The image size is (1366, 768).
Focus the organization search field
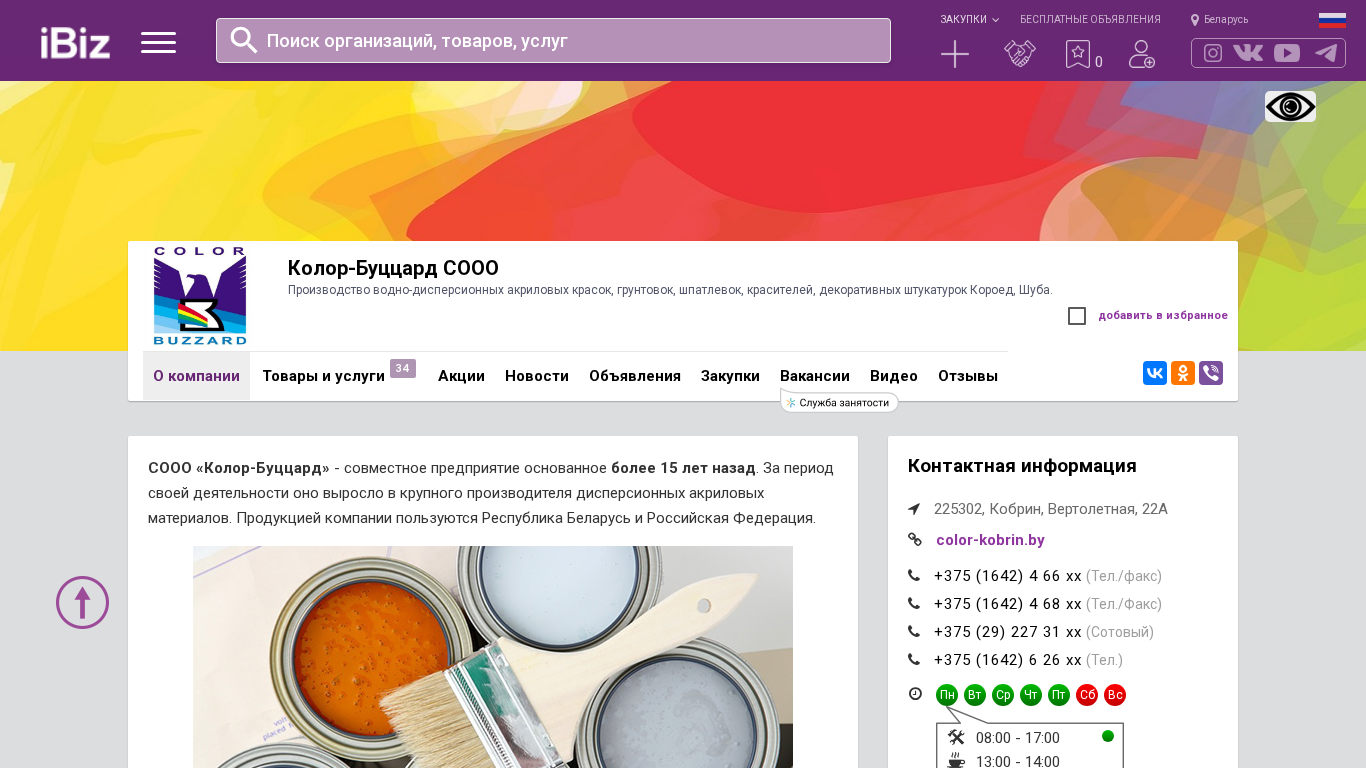pos(553,40)
